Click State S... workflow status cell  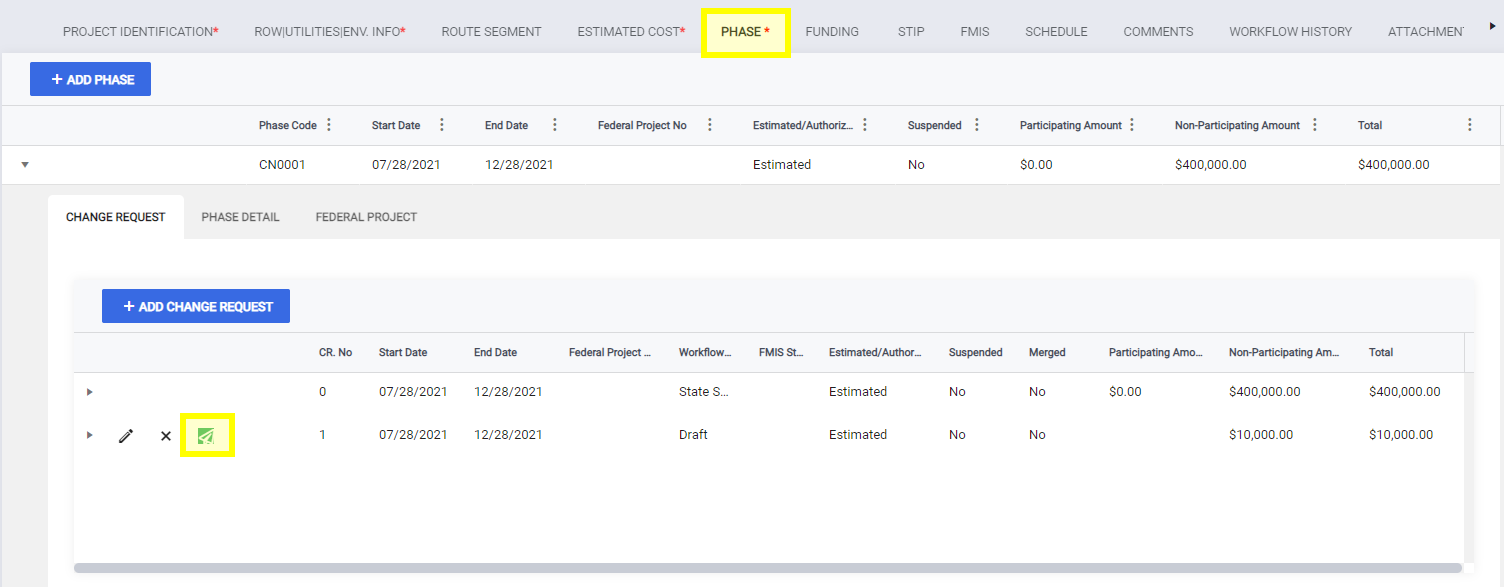704,392
